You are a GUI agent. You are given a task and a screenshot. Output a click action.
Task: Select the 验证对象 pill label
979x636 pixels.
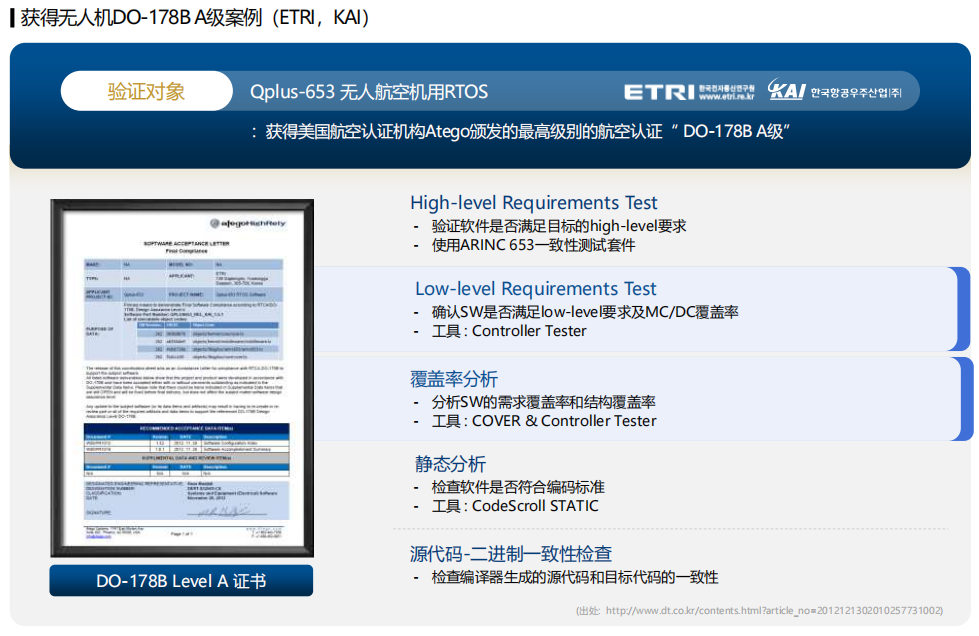(146, 91)
